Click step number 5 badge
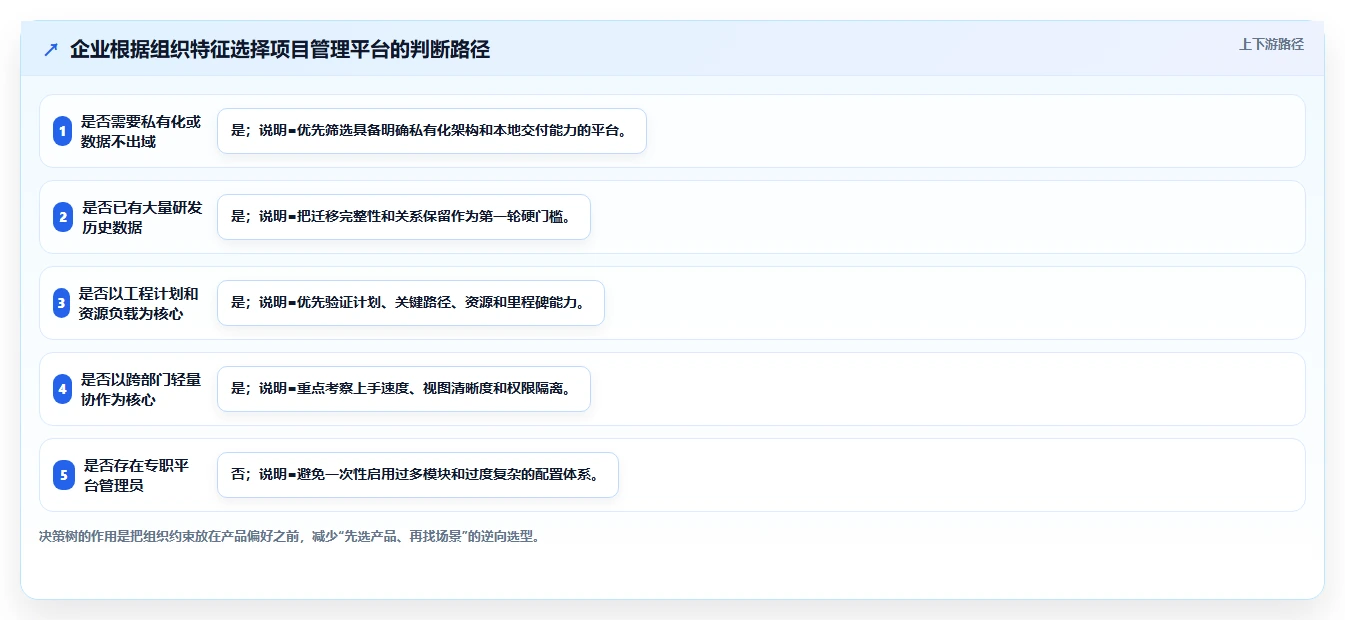Screen dimensions: 1345x620 point(64,475)
